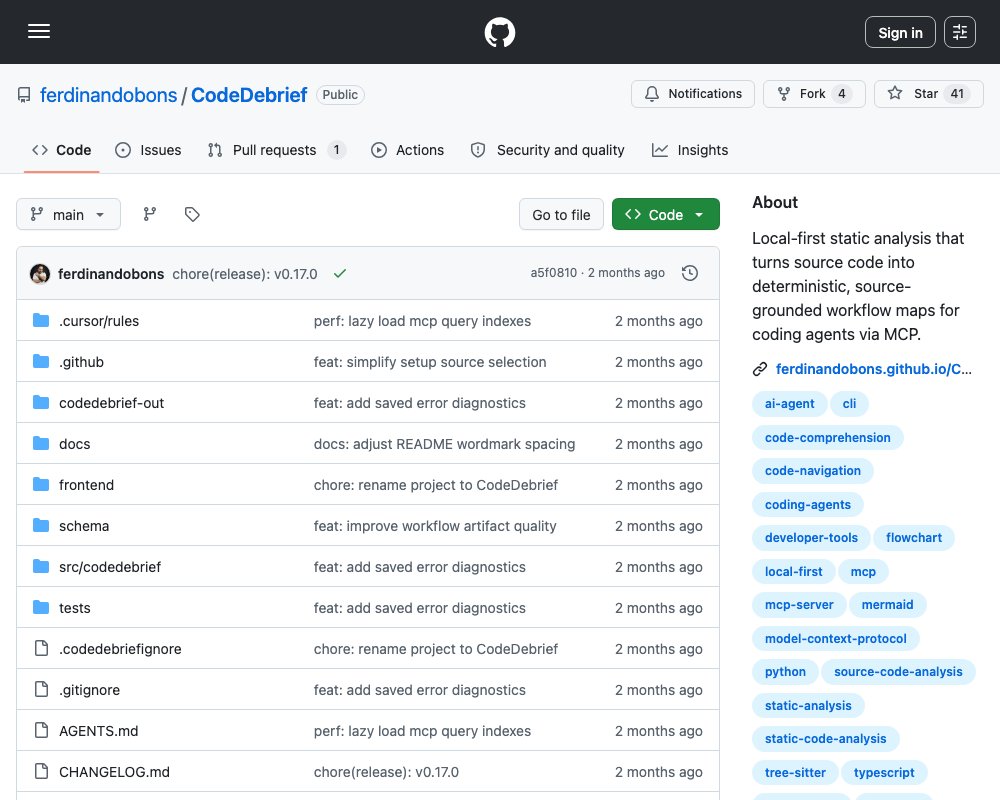This screenshot has height=800, width=1000.
Task: Open the codedebrief-out folder
Action: 112,403
